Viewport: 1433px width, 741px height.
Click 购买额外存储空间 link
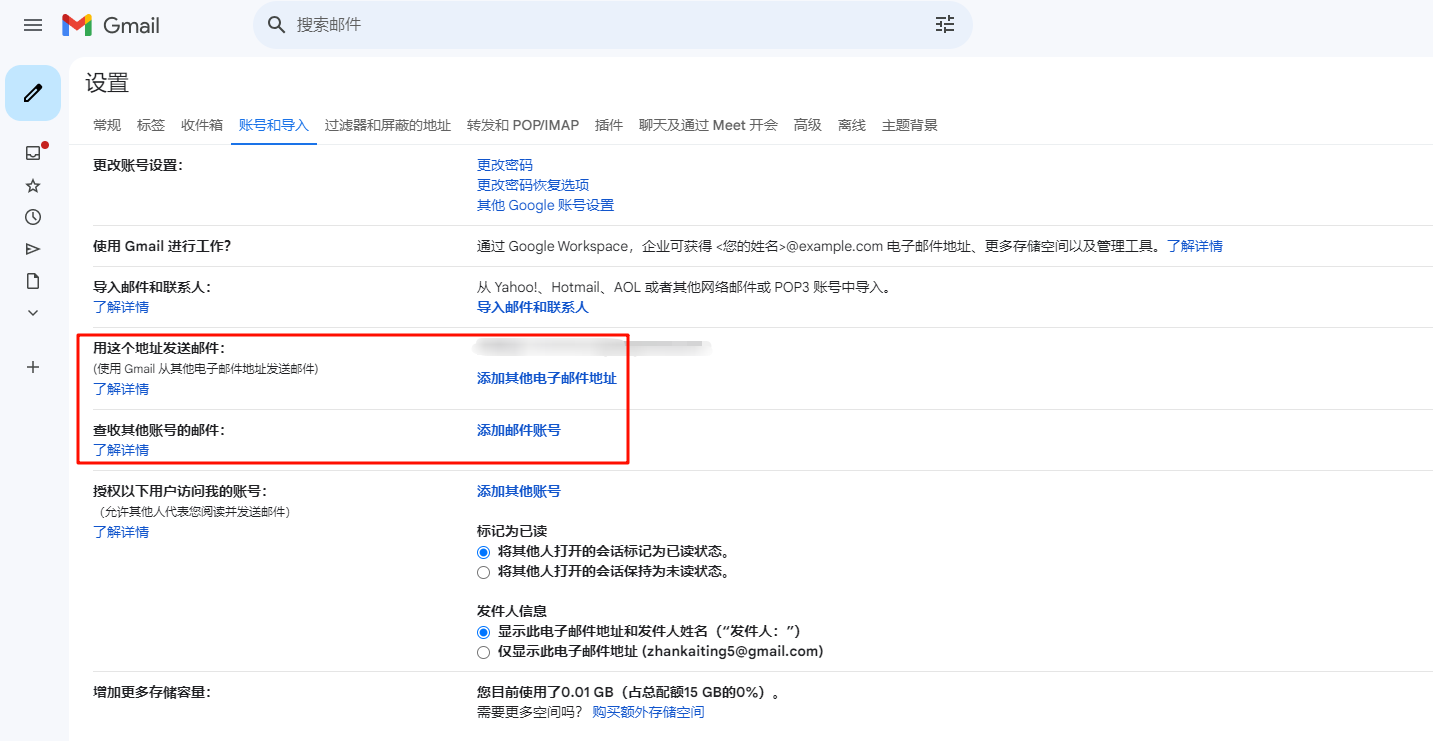pyautogui.click(x=648, y=712)
